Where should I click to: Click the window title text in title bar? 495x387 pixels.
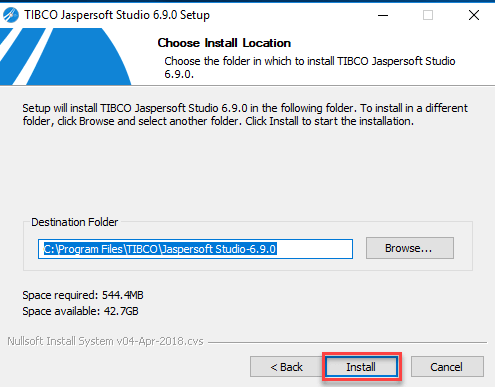click(117, 15)
